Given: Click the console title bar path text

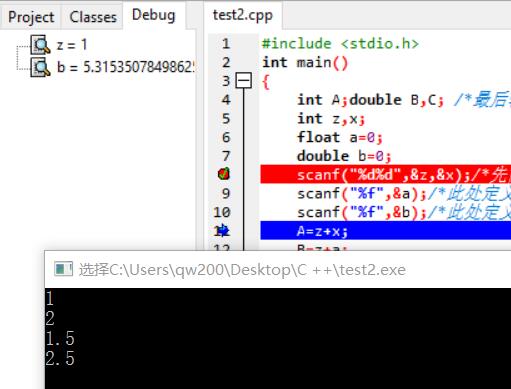Looking at the screenshot, I should [242, 269].
